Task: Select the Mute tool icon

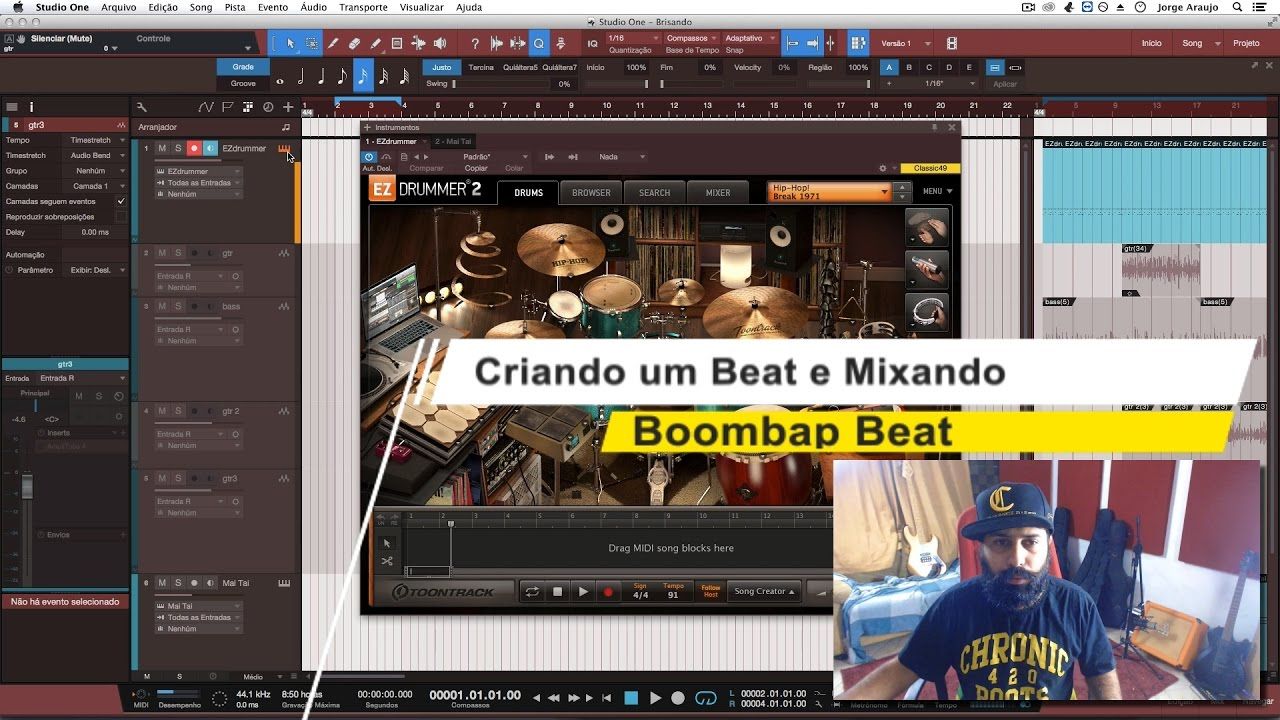Action: [x=417, y=44]
